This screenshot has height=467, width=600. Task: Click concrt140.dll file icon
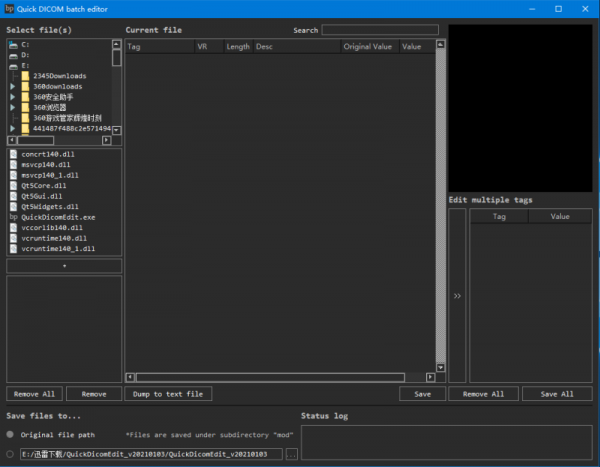13,154
